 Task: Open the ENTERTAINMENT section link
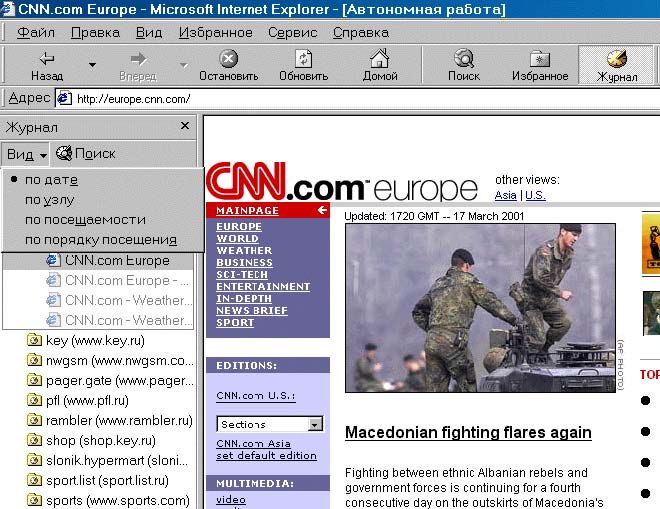(263, 286)
